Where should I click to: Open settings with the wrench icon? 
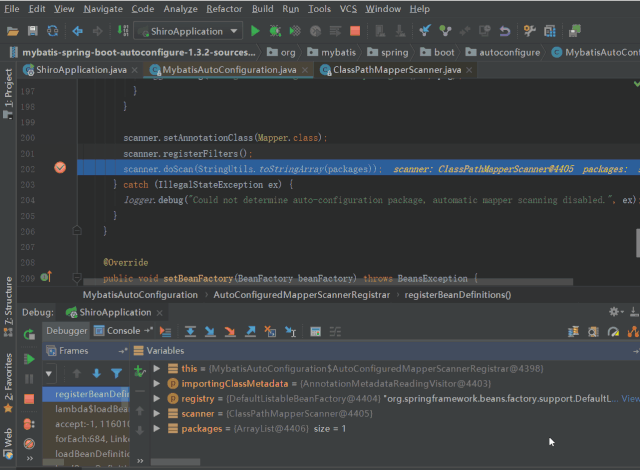tap(529, 31)
